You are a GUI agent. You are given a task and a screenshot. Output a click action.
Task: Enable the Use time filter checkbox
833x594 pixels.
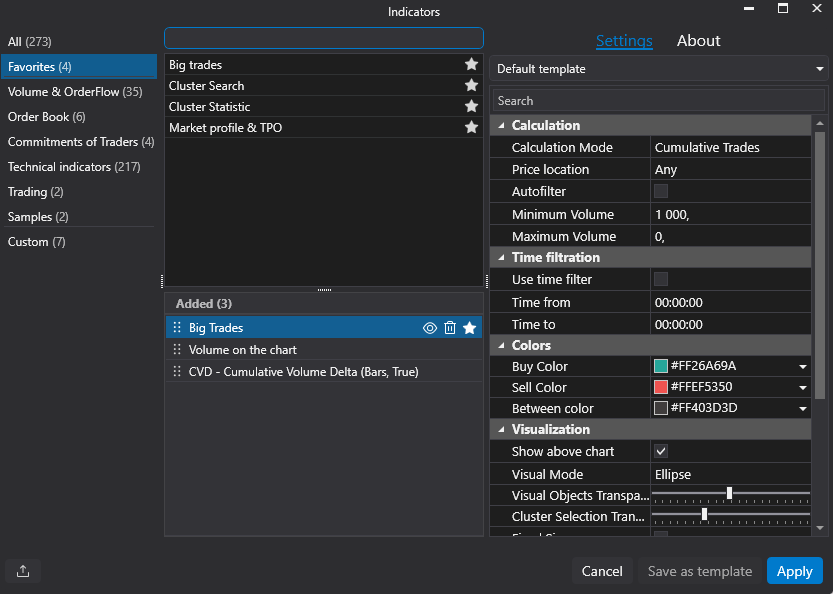[x=661, y=279]
